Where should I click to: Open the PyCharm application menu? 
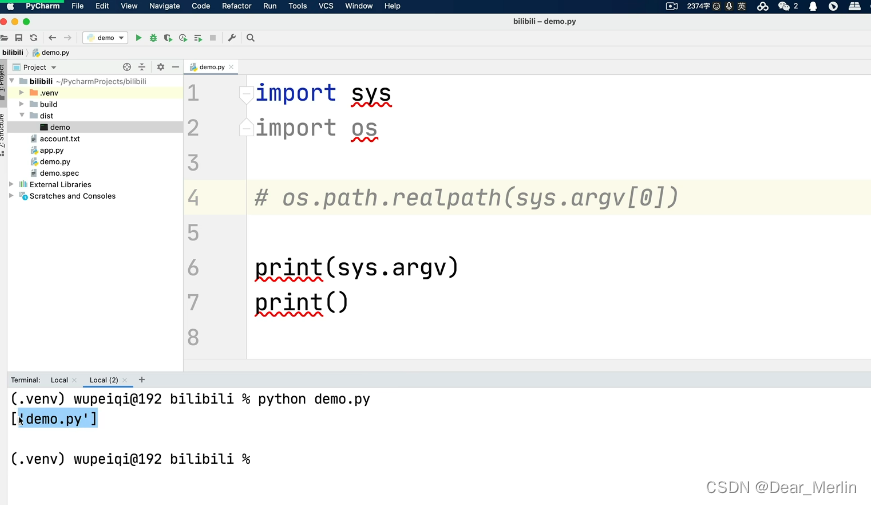(x=42, y=6)
